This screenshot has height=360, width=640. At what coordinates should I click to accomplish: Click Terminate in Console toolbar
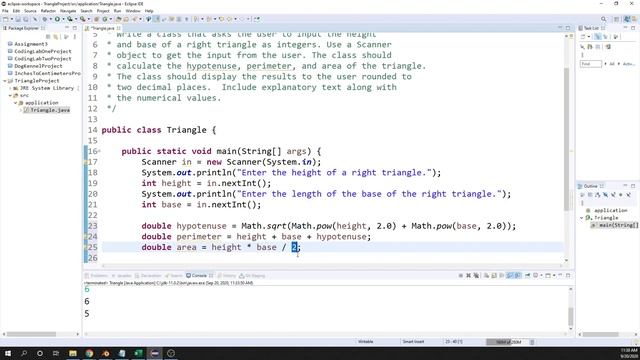tap(461, 276)
